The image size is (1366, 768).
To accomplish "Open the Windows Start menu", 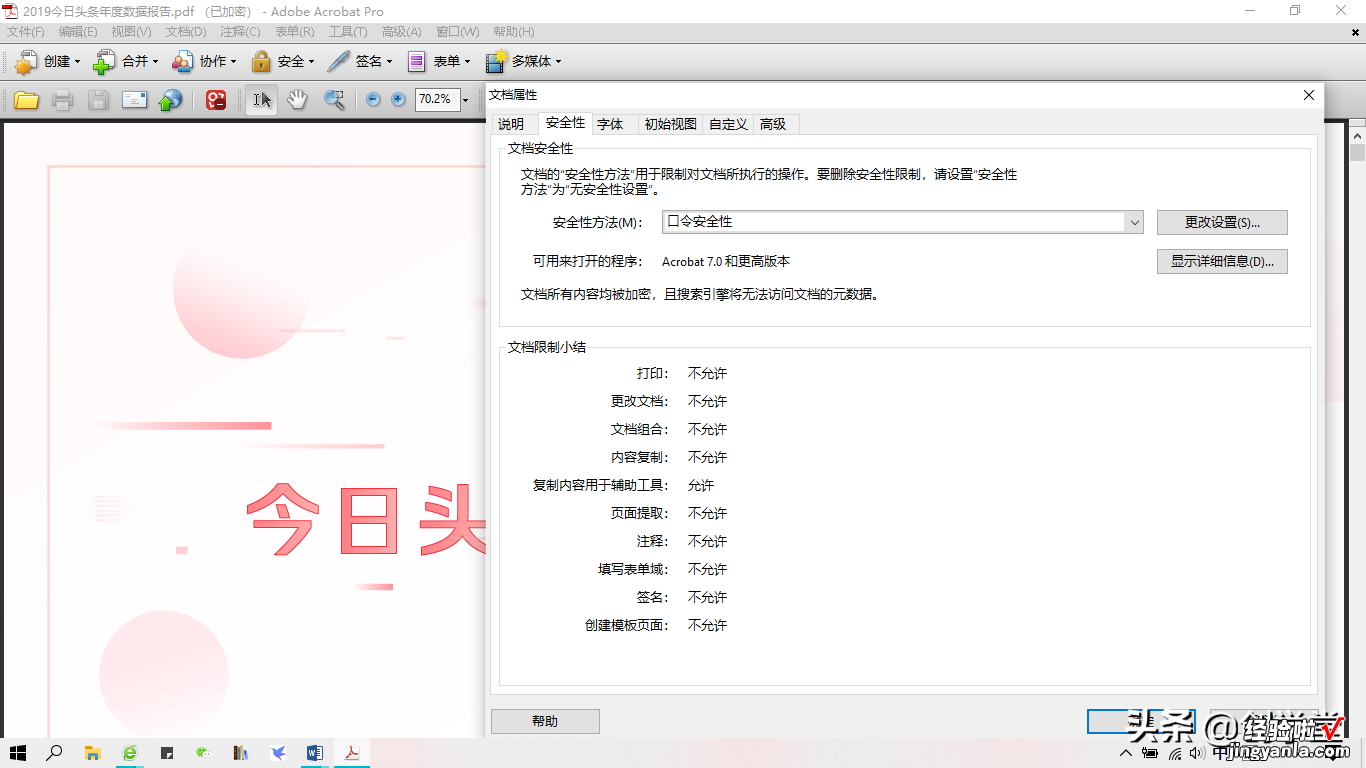I will pyautogui.click(x=18, y=753).
